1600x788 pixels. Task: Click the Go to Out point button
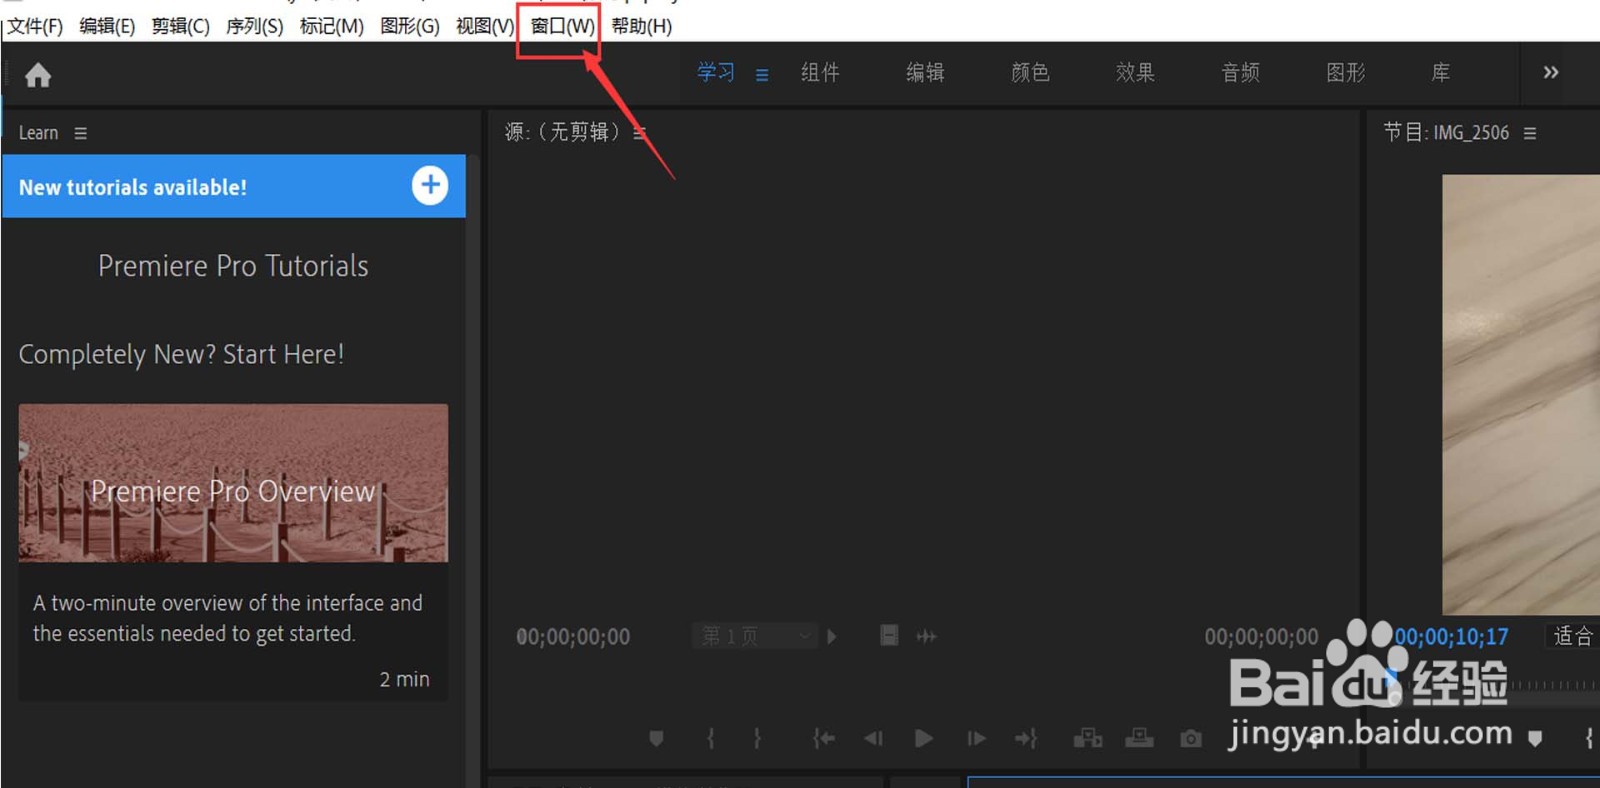pos(1027,738)
